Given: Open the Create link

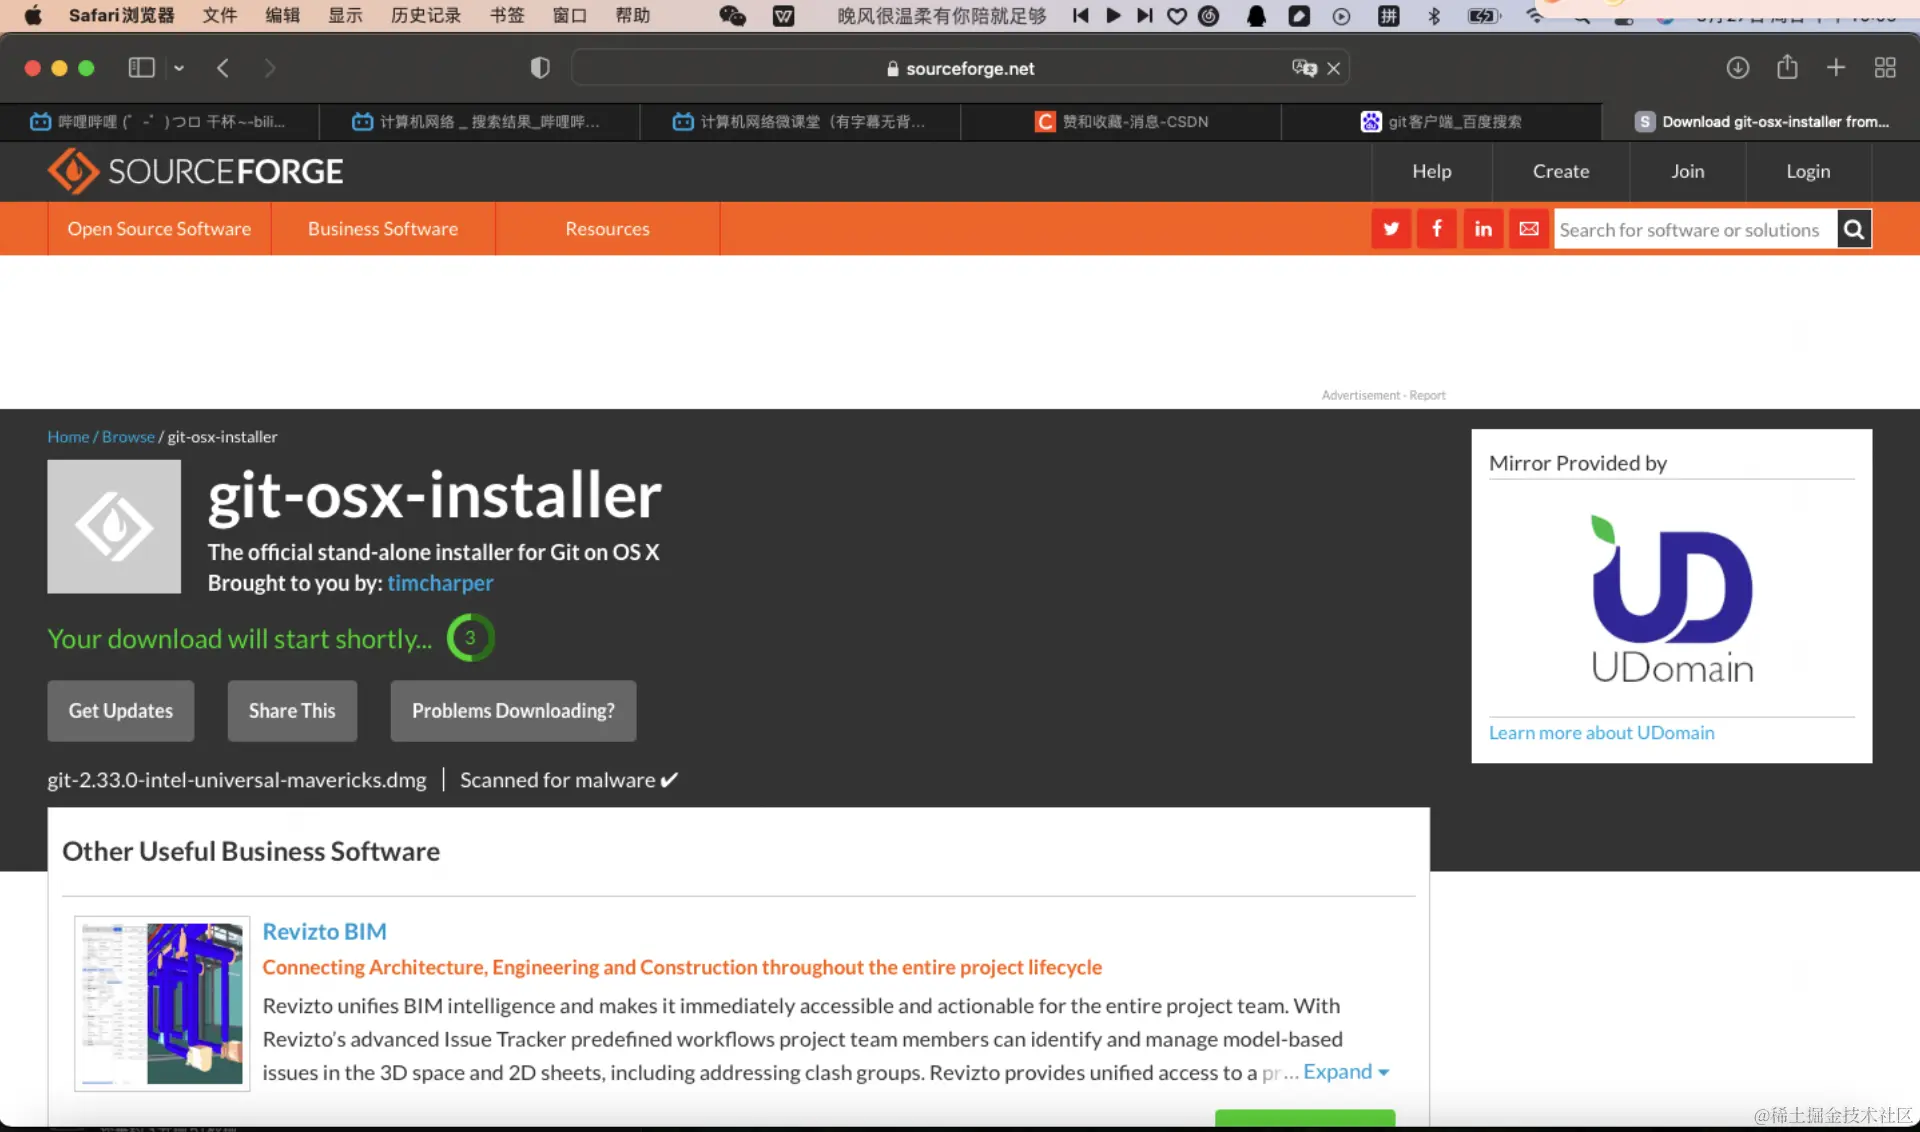Looking at the screenshot, I should 1560,171.
